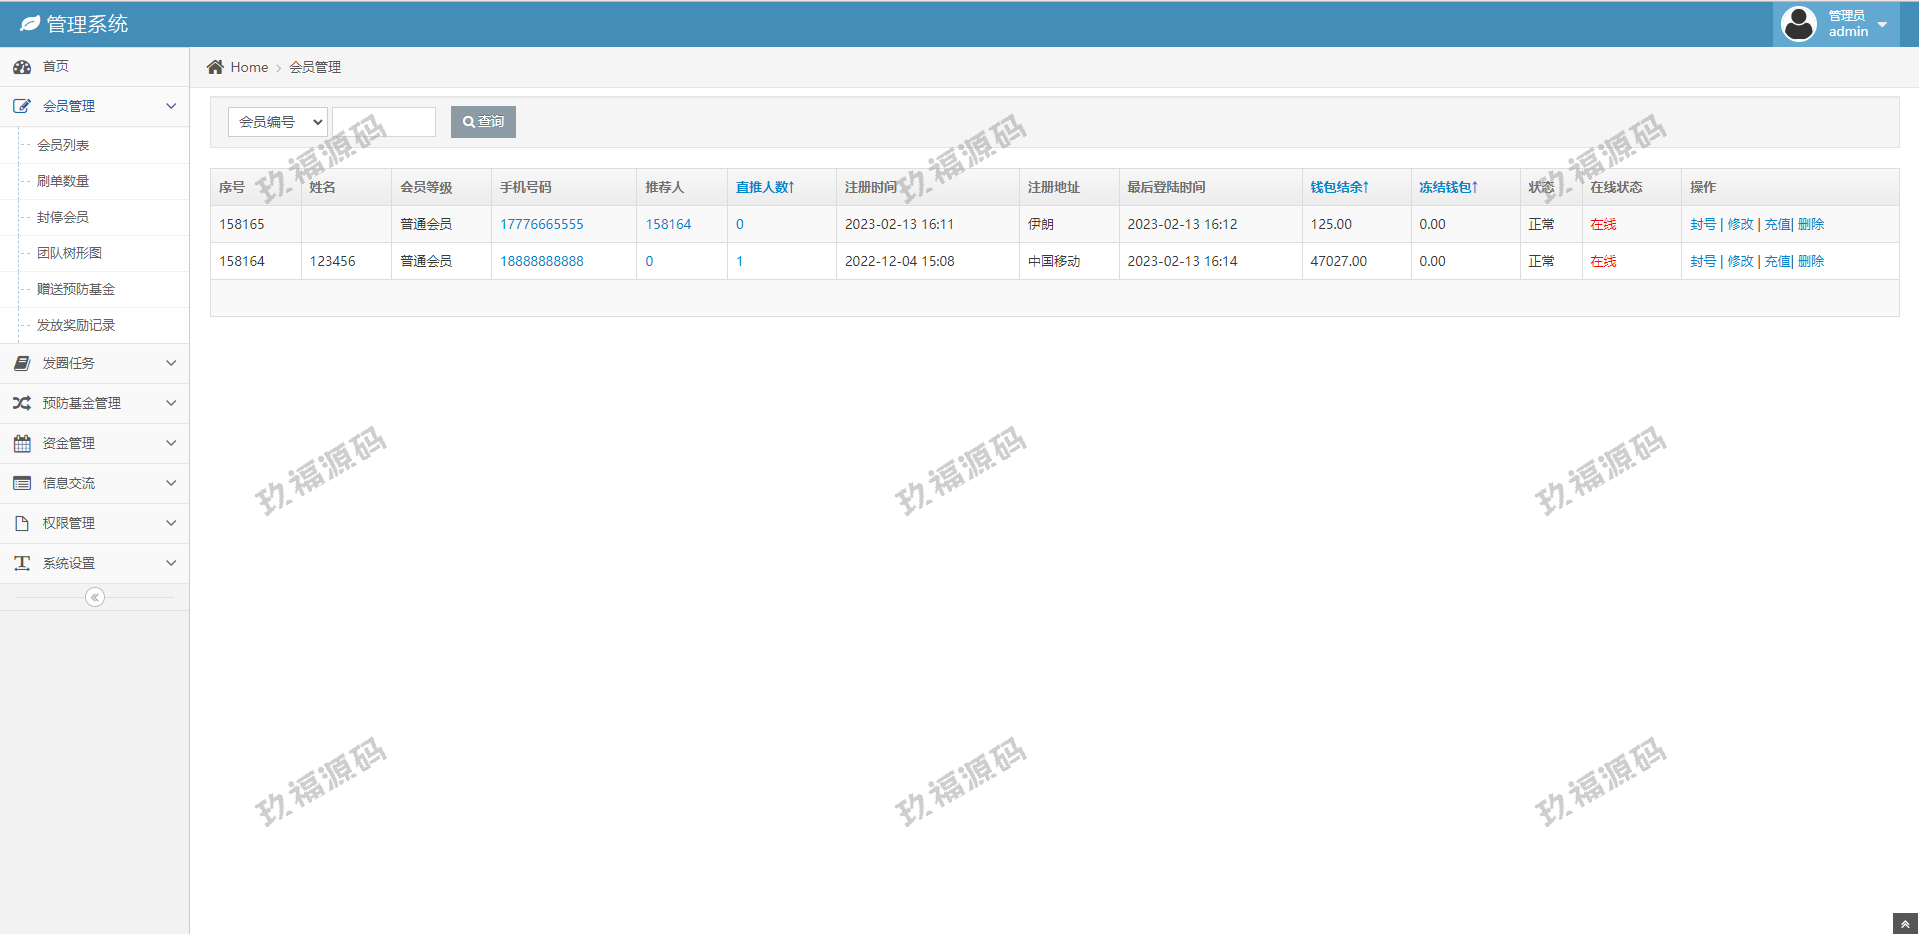1919x934 pixels.
Task: Click the search text input field
Action: pos(384,122)
